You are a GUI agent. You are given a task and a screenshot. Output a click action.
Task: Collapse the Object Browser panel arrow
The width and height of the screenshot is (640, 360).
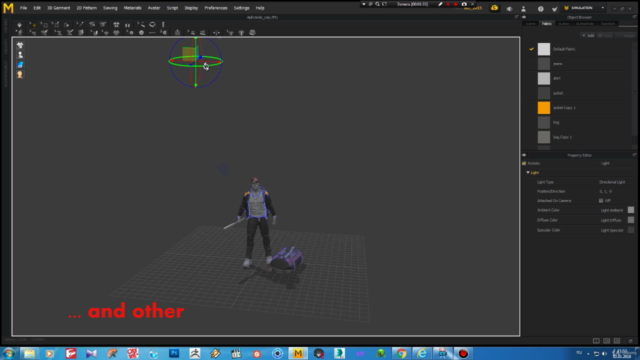524,17
